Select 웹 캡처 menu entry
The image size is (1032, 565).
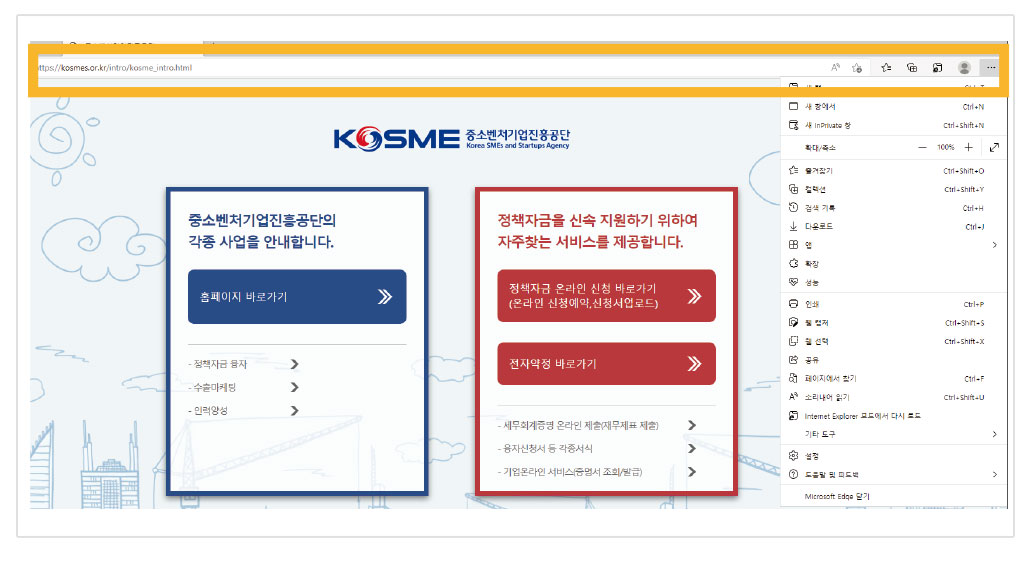[x=894, y=323]
